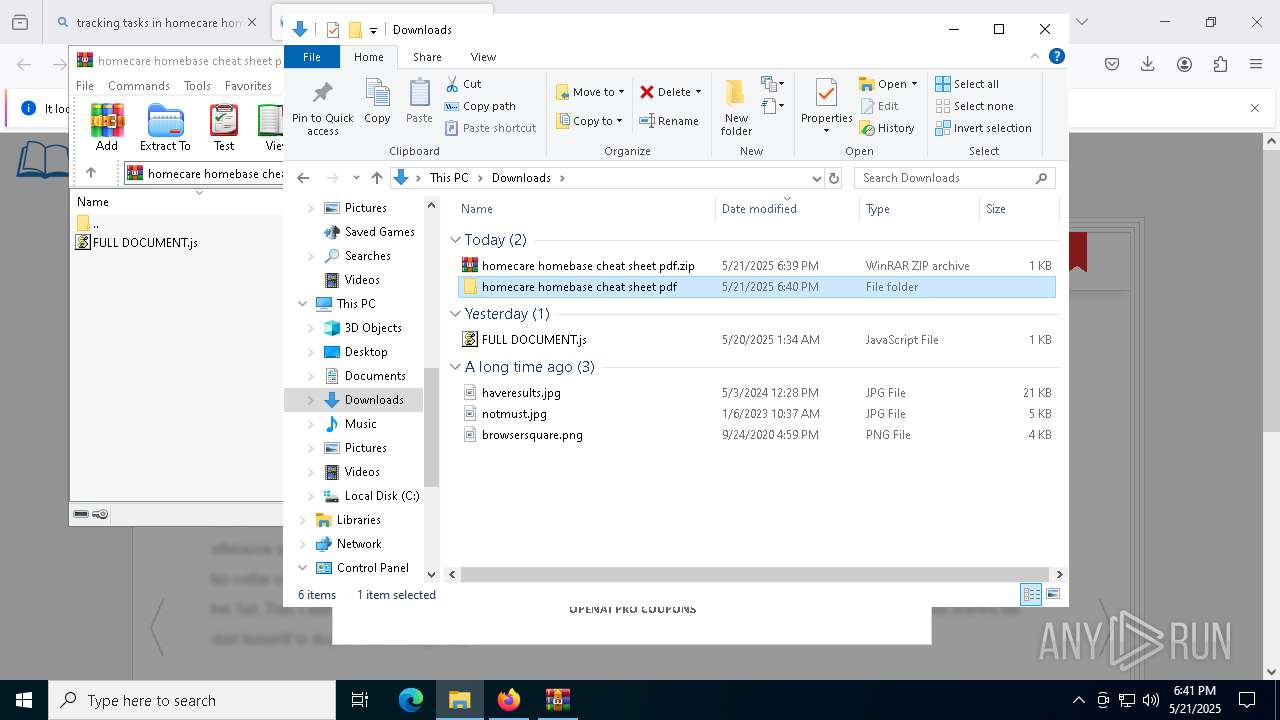Image resolution: width=1280 pixels, height=720 pixels.
Task: Select haveresults.jpg file
Action: (521, 393)
